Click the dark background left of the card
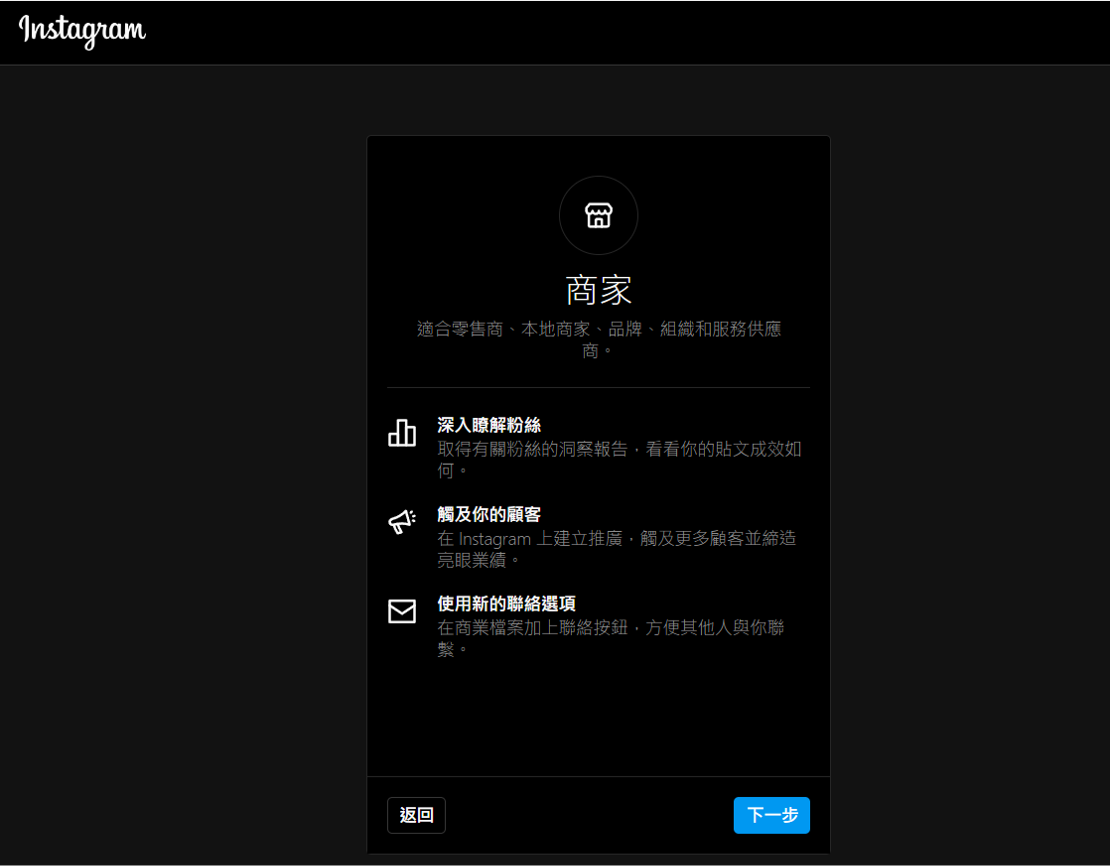Image resolution: width=1110 pixels, height=866 pixels. pos(180,450)
